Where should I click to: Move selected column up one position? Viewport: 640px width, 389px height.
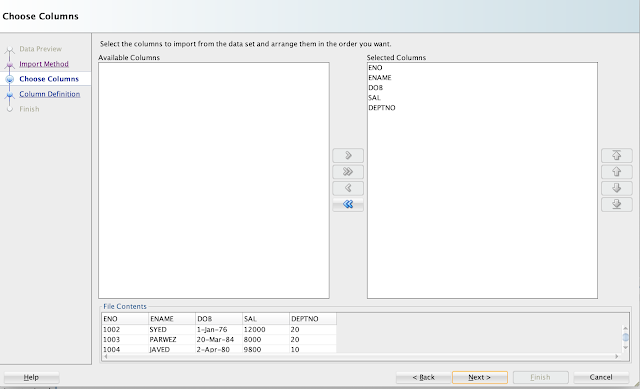coord(617,172)
